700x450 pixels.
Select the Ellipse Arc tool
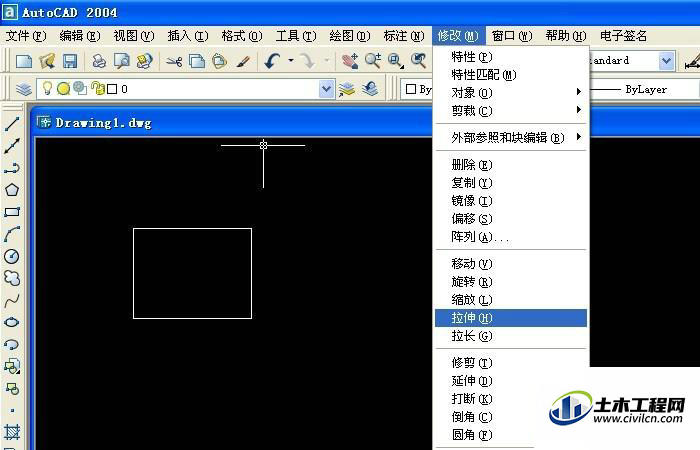pyautogui.click(x=12, y=344)
